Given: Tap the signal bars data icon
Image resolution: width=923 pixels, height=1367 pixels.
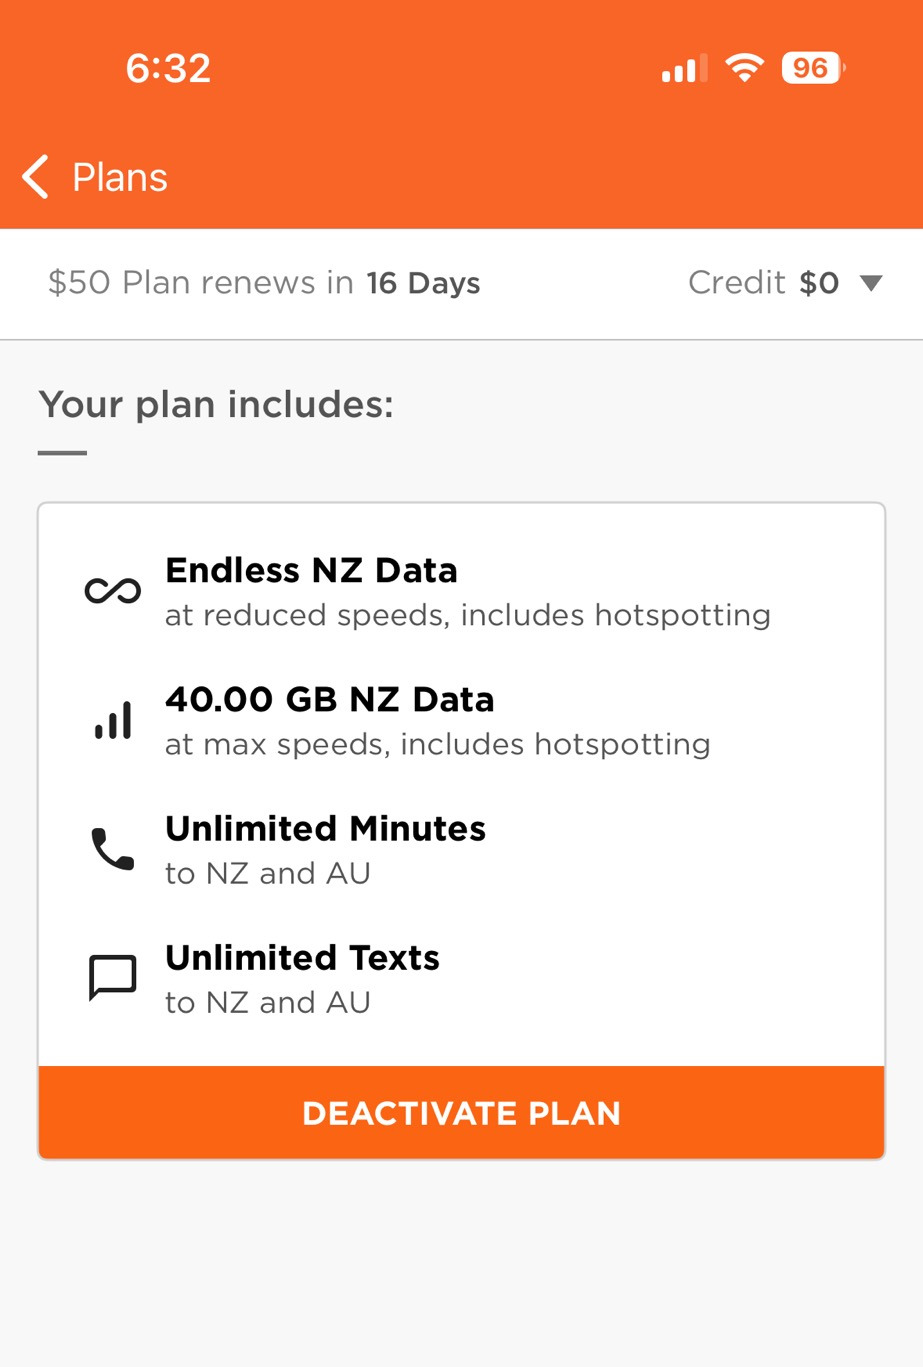Looking at the screenshot, I should [x=113, y=721].
